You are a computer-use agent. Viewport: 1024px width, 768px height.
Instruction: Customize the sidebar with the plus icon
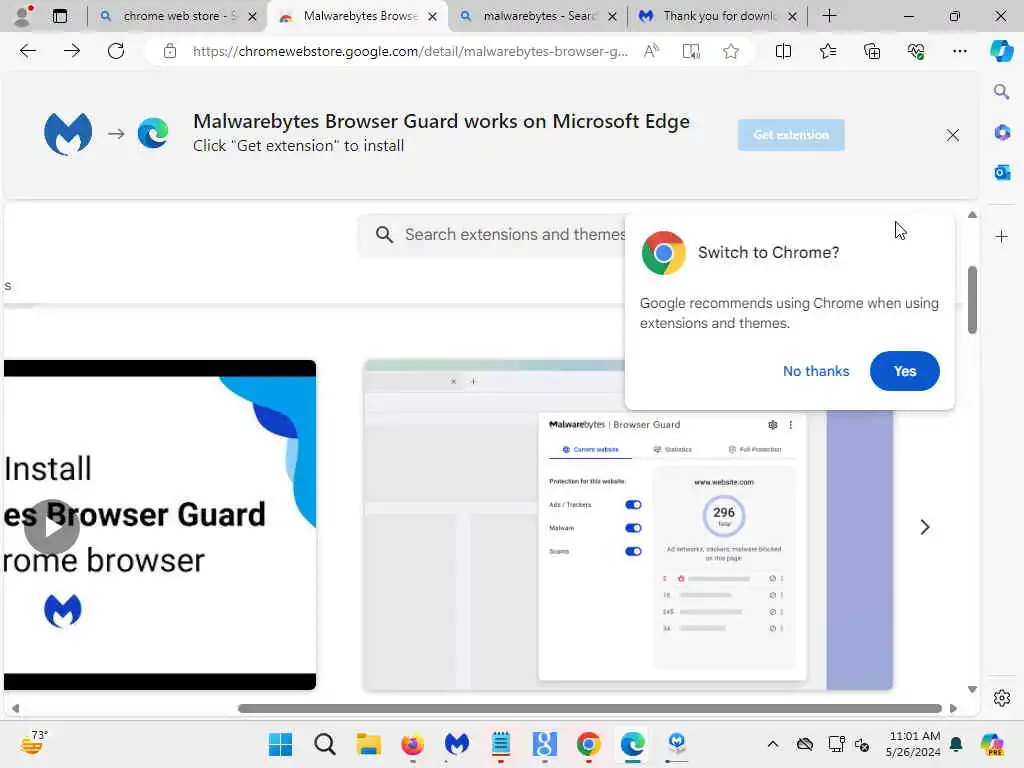point(1002,236)
